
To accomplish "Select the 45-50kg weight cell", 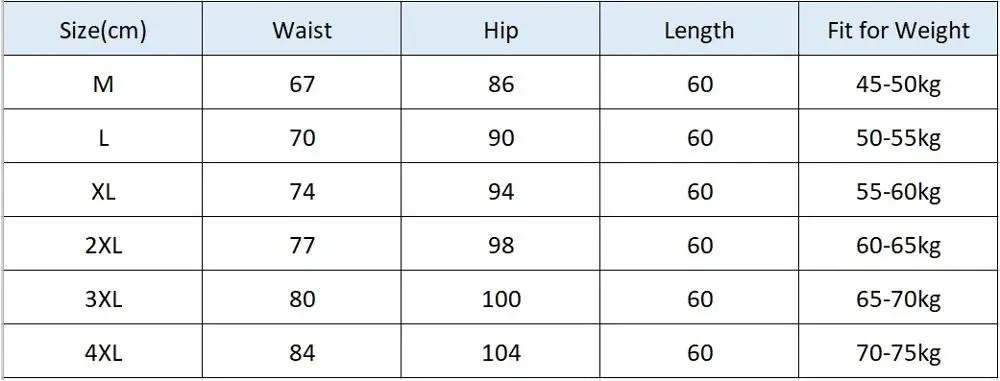I will 898,83.
